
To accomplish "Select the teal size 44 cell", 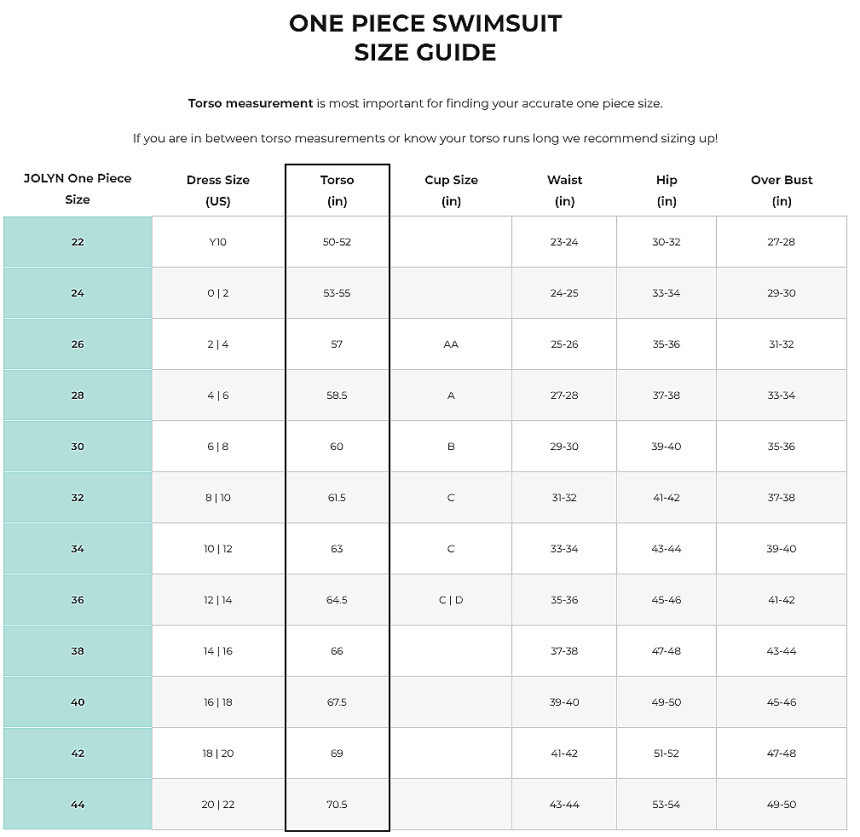I will pos(78,804).
